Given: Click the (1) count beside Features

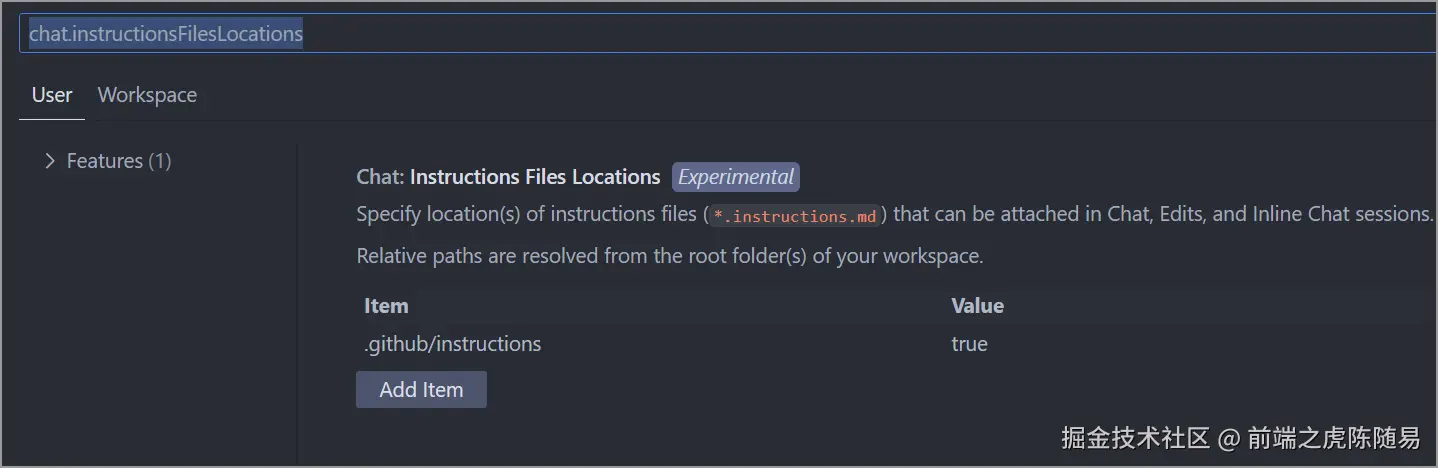Looking at the screenshot, I should click(160, 161).
